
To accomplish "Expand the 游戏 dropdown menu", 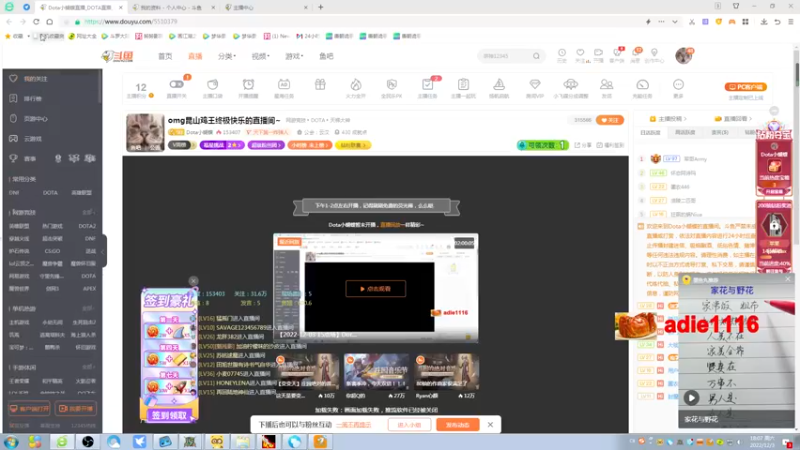I will [x=294, y=56].
